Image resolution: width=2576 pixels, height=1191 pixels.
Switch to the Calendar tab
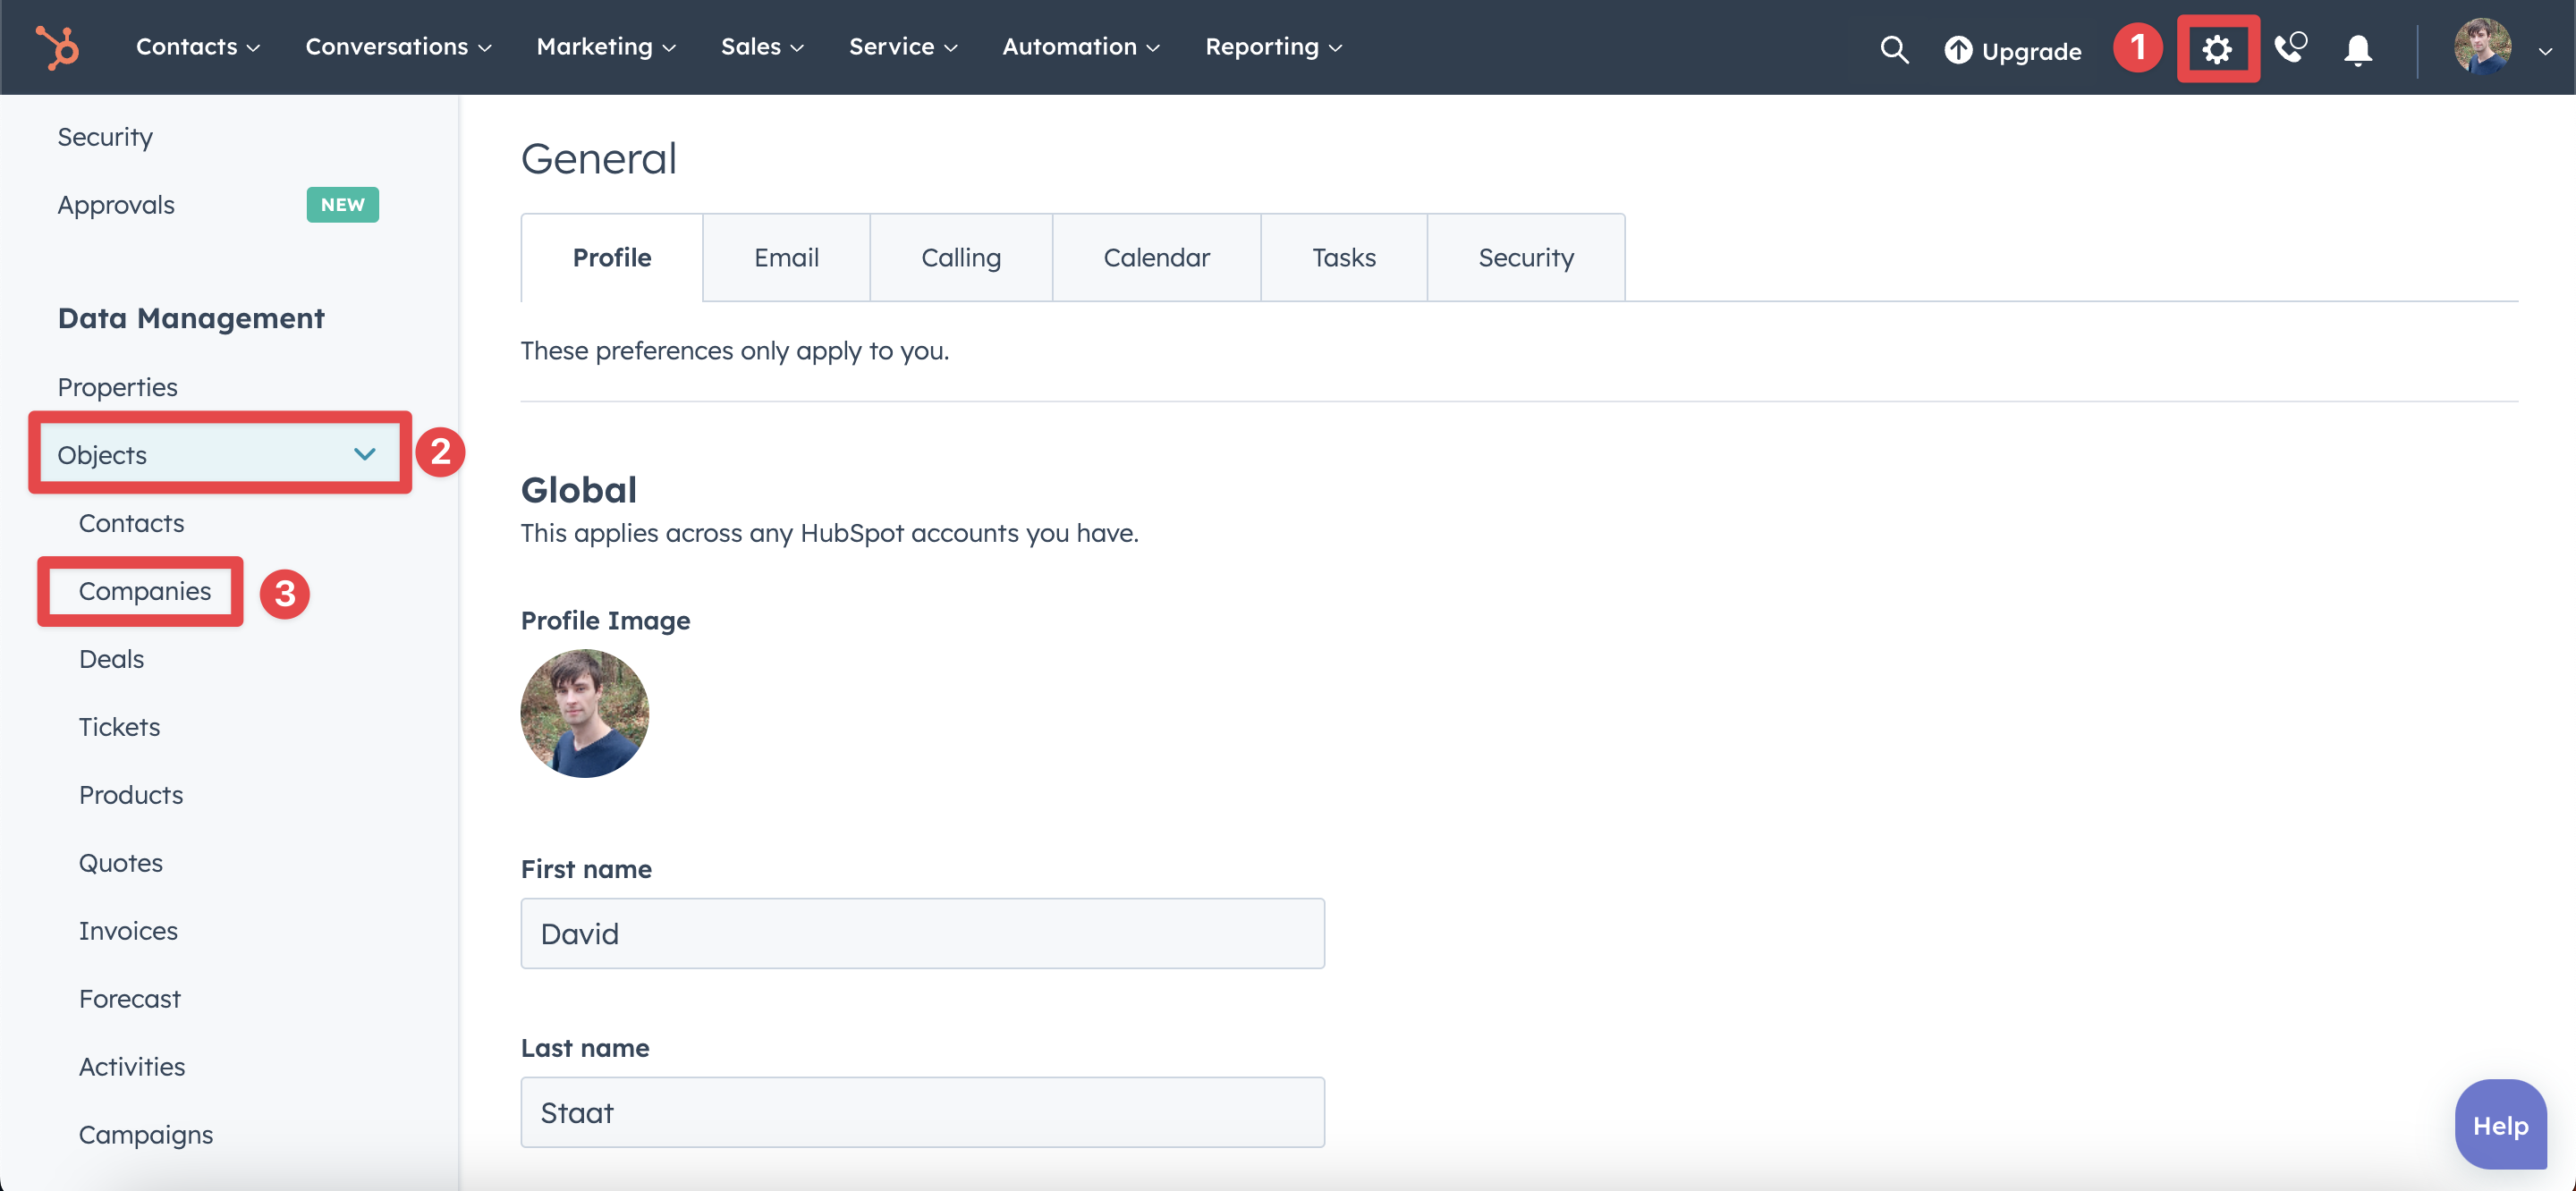click(1156, 257)
